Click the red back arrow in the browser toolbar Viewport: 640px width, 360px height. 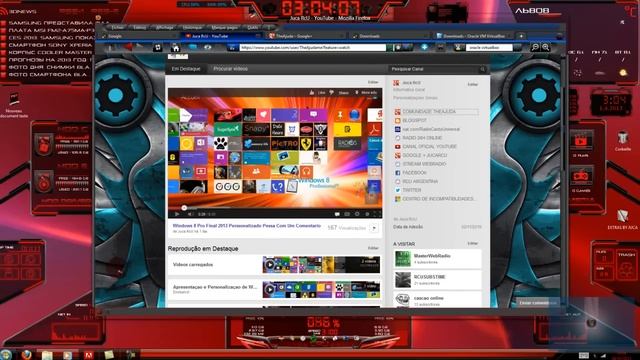point(128,47)
